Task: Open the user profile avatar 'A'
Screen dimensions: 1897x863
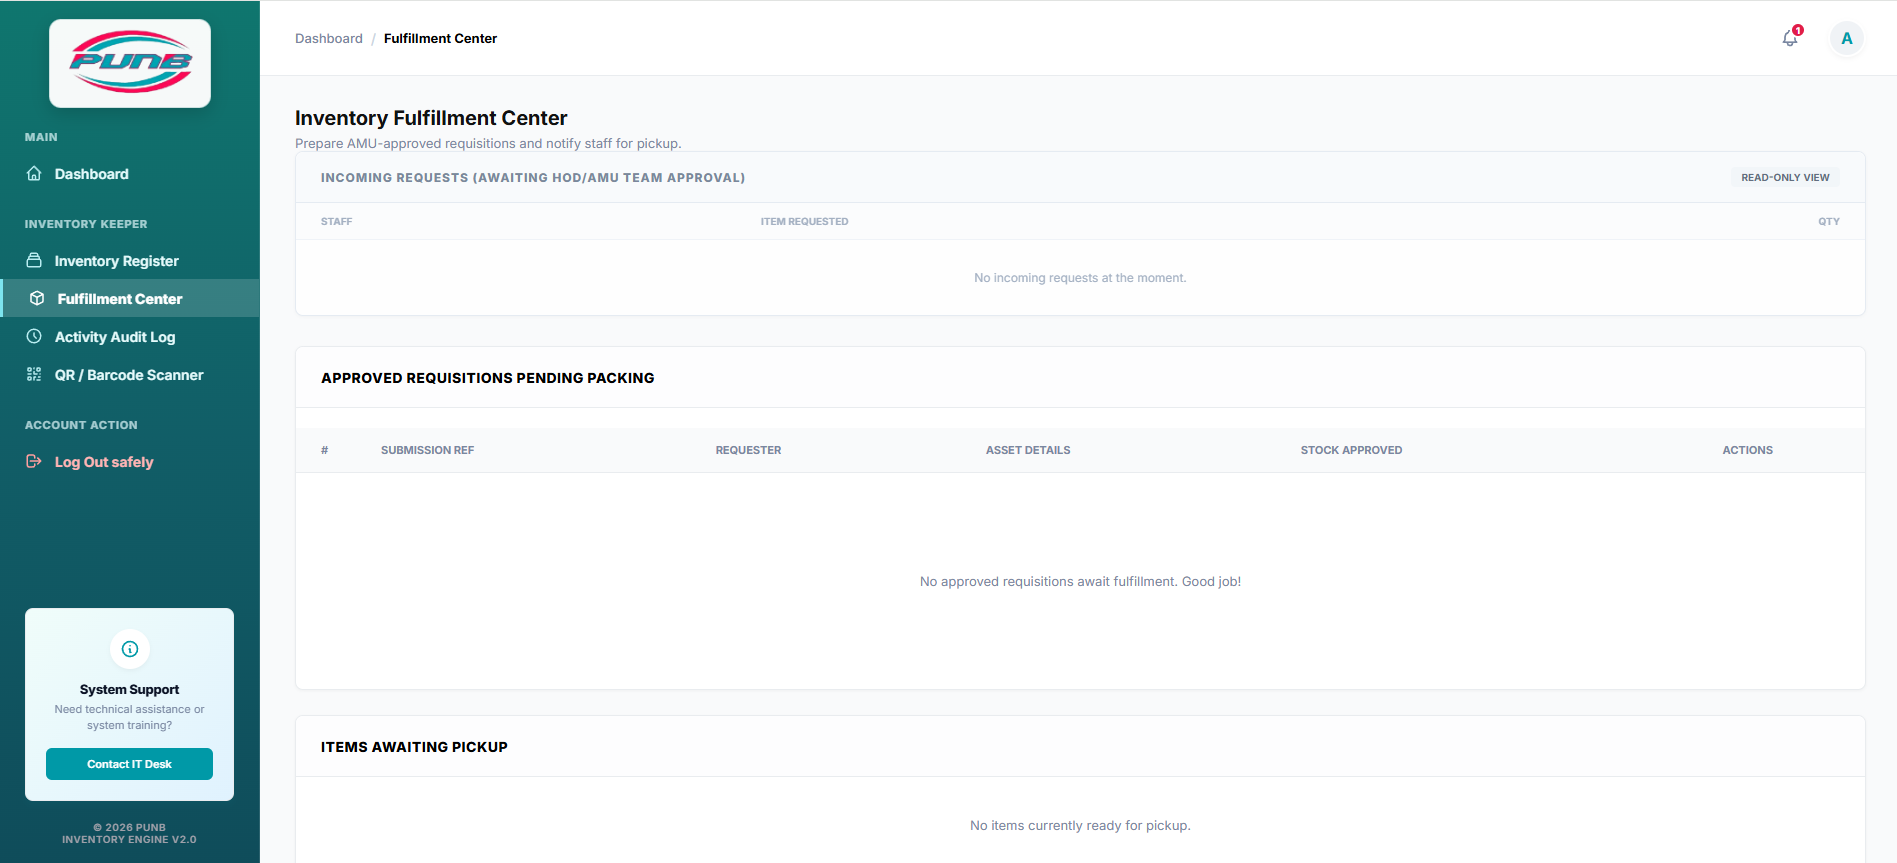Action: coord(1847,39)
